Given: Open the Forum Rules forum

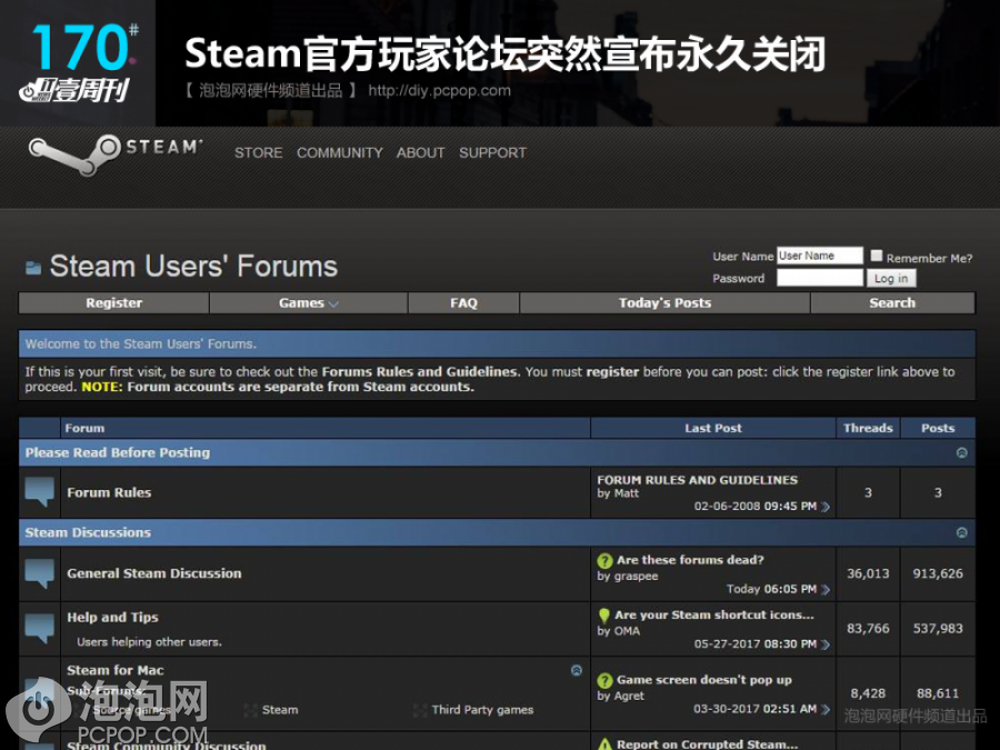Looking at the screenshot, I should point(109,492).
